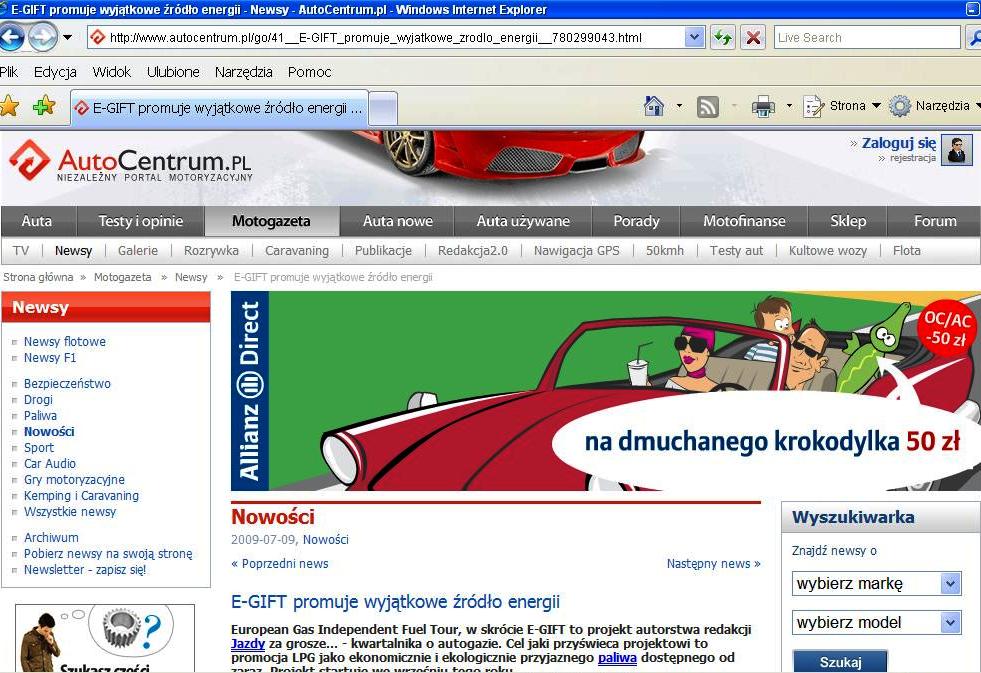Click the RSS feeds icon

708,107
